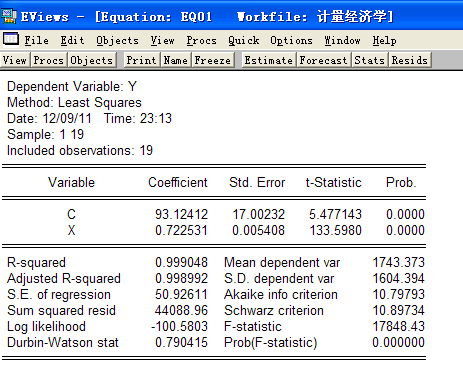The width and height of the screenshot is (463, 379).
Task: Click the Freeze button
Action: coord(213,60)
